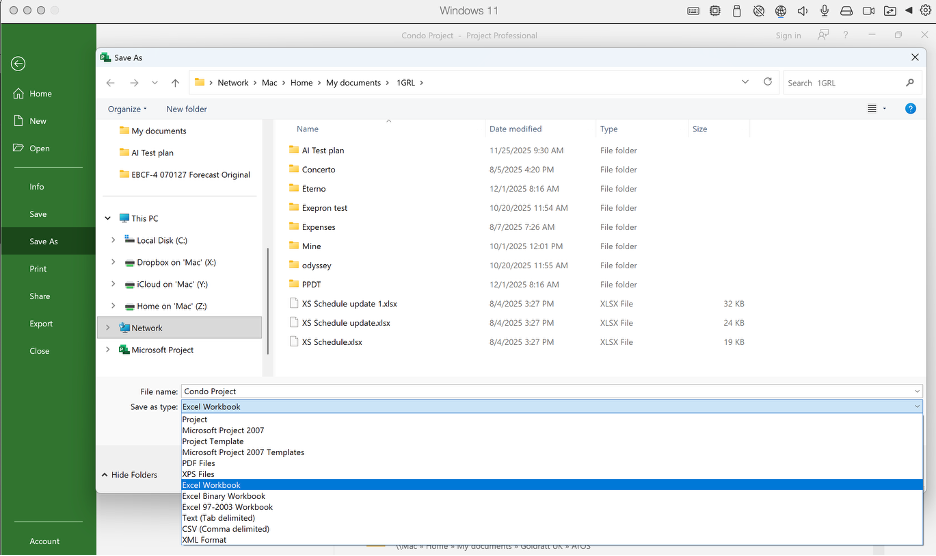Expand the Network tree node

point(107,328)
